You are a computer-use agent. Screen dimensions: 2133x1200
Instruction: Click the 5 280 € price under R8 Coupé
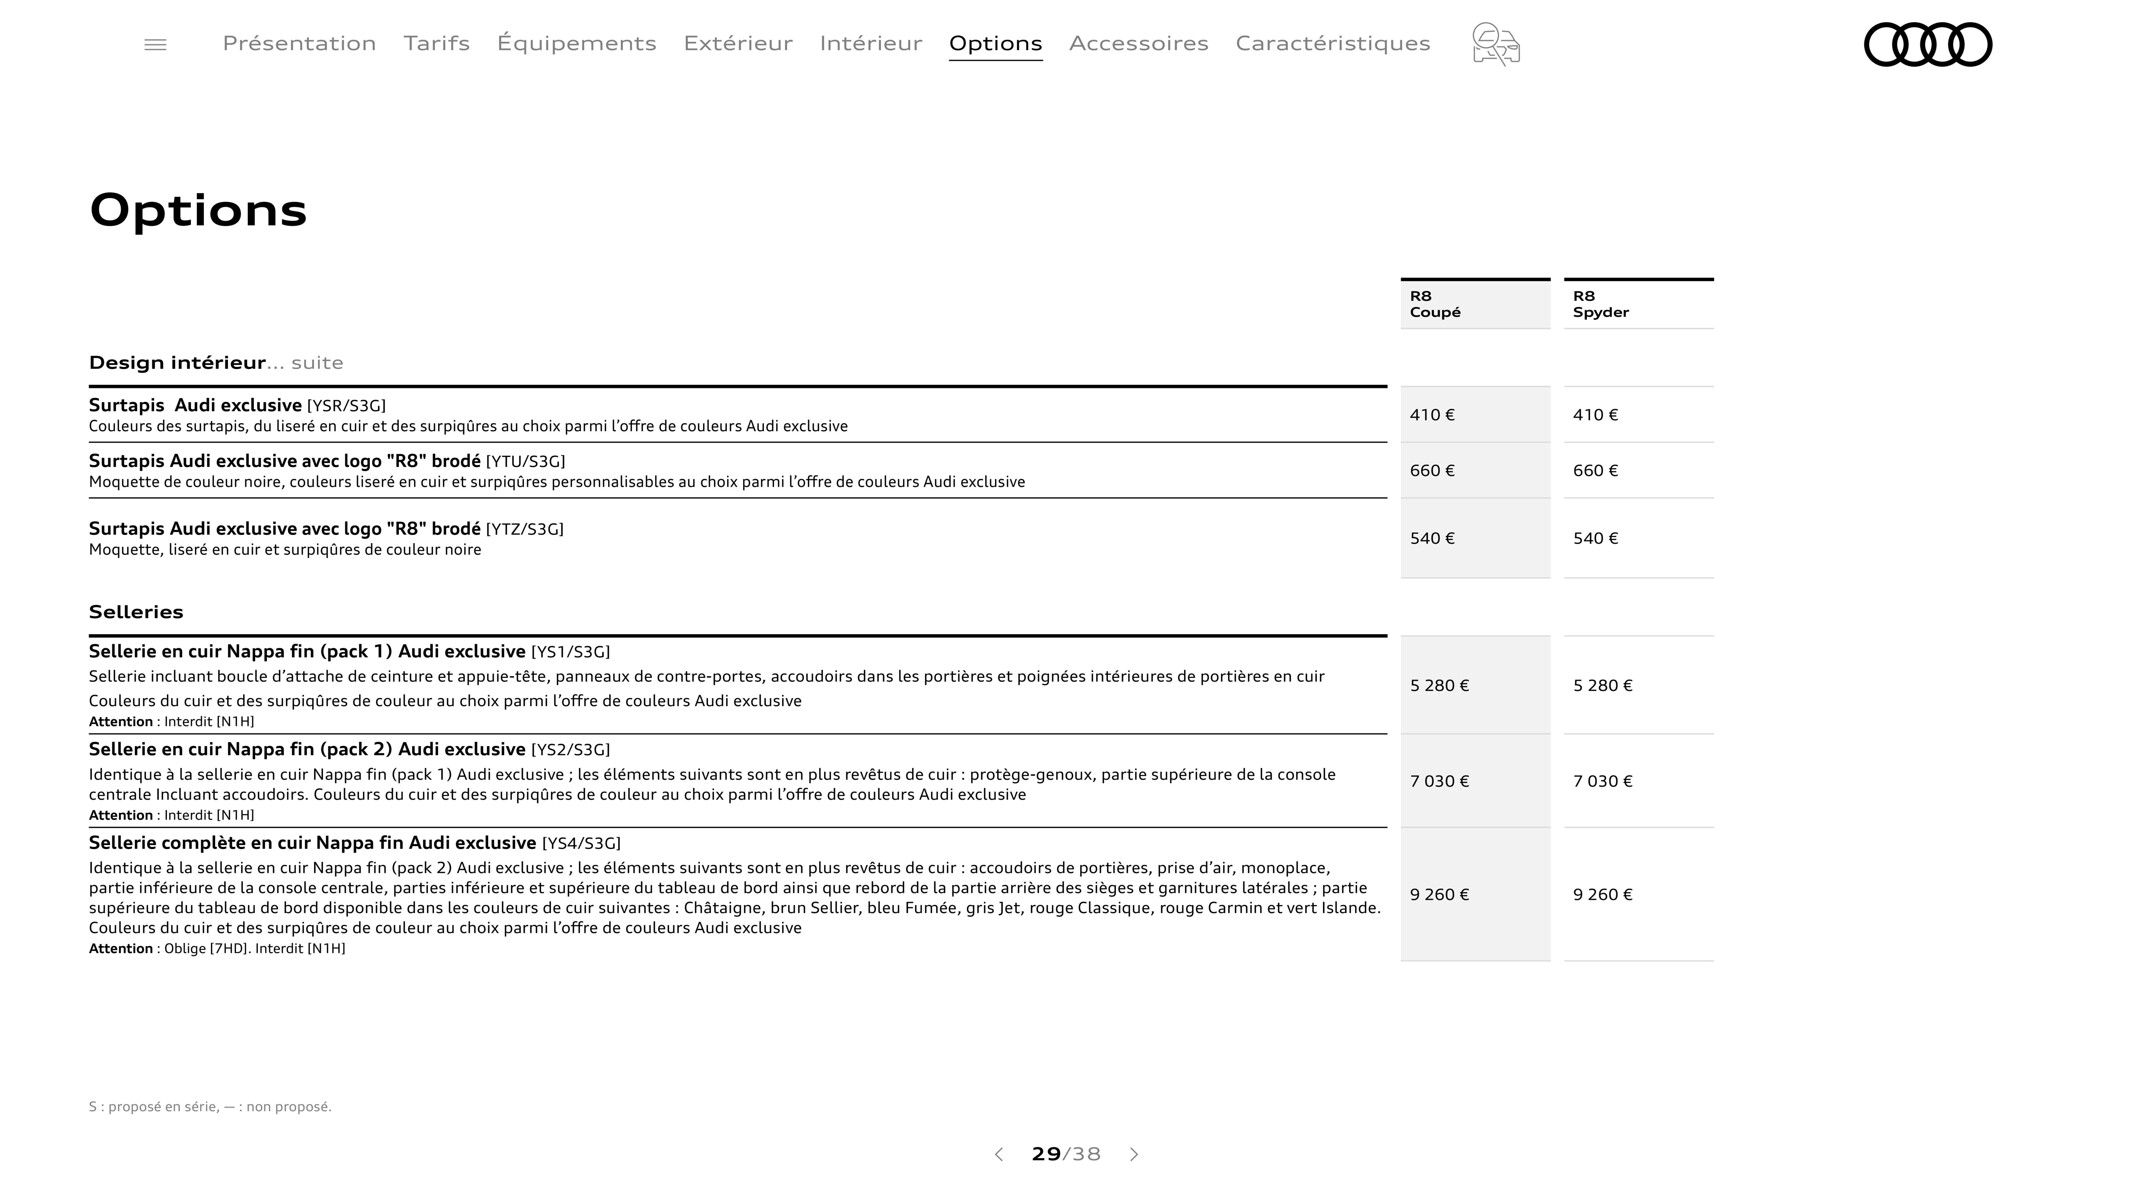(x=1439, y=686)
